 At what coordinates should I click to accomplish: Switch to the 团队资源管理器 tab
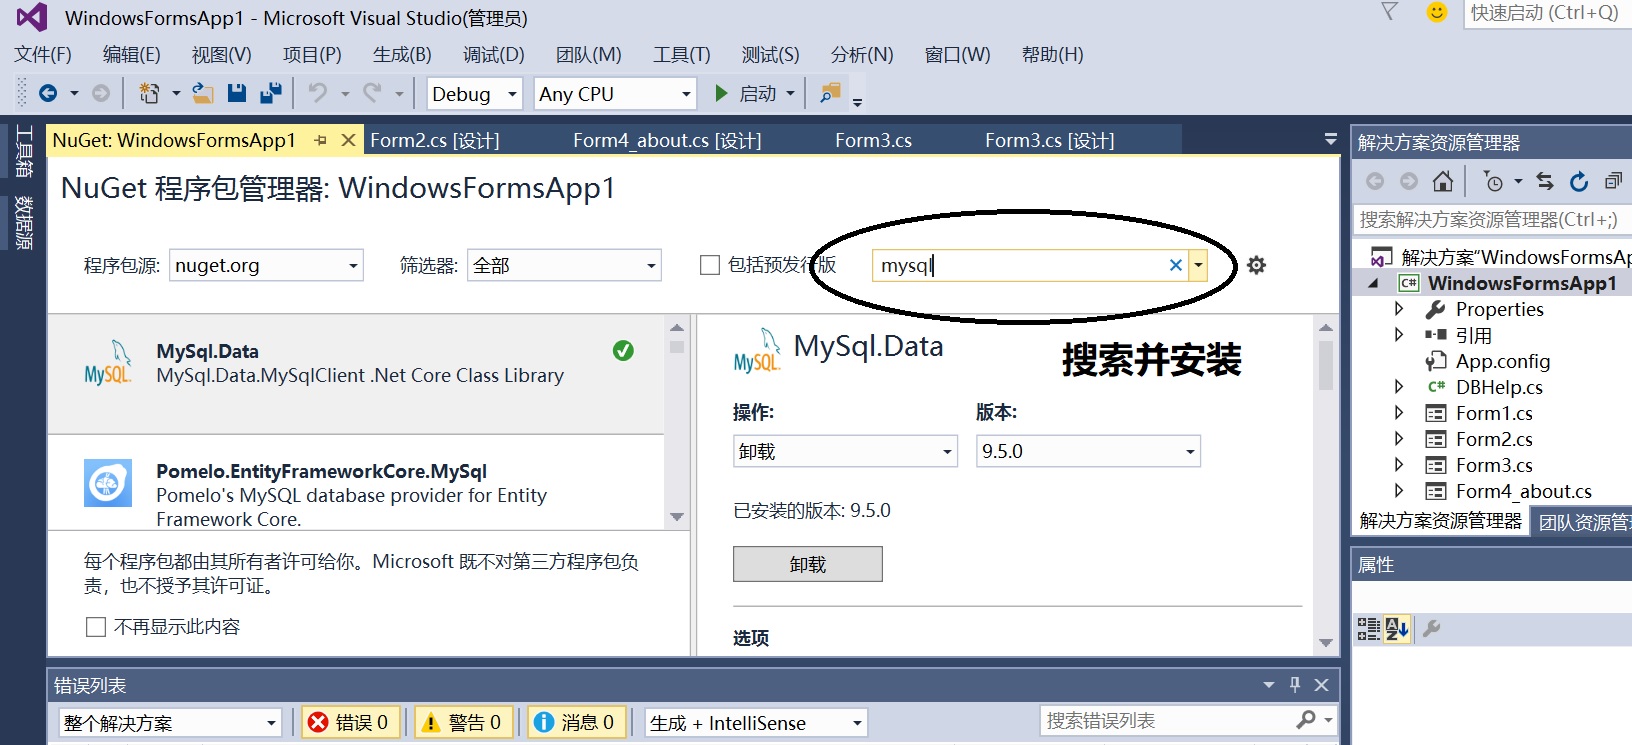click(1583, 522)
